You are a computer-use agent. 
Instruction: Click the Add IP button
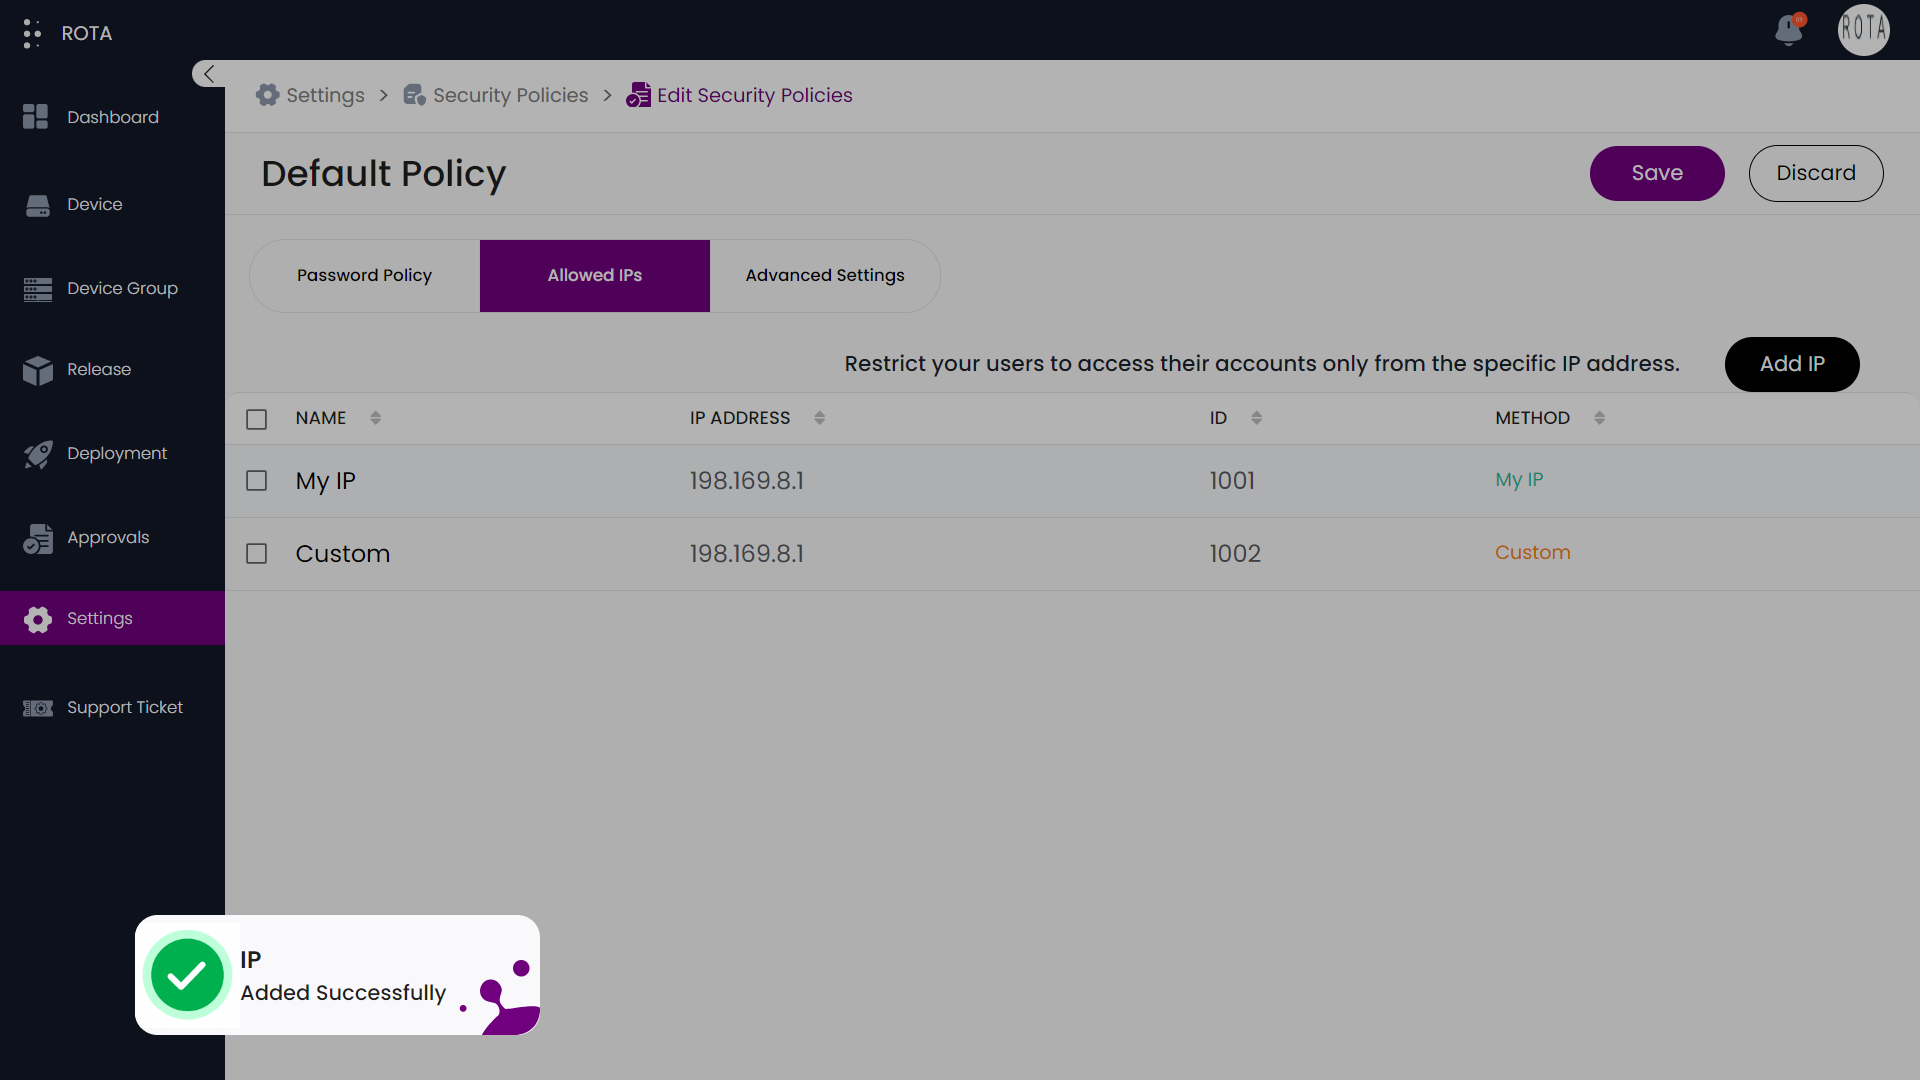coord(1791,364)
